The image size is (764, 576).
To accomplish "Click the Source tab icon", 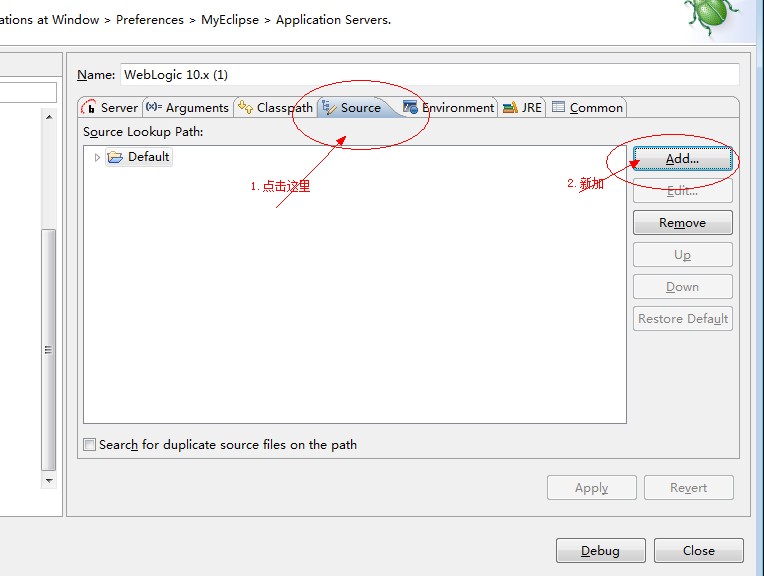I will pos(329,107).
